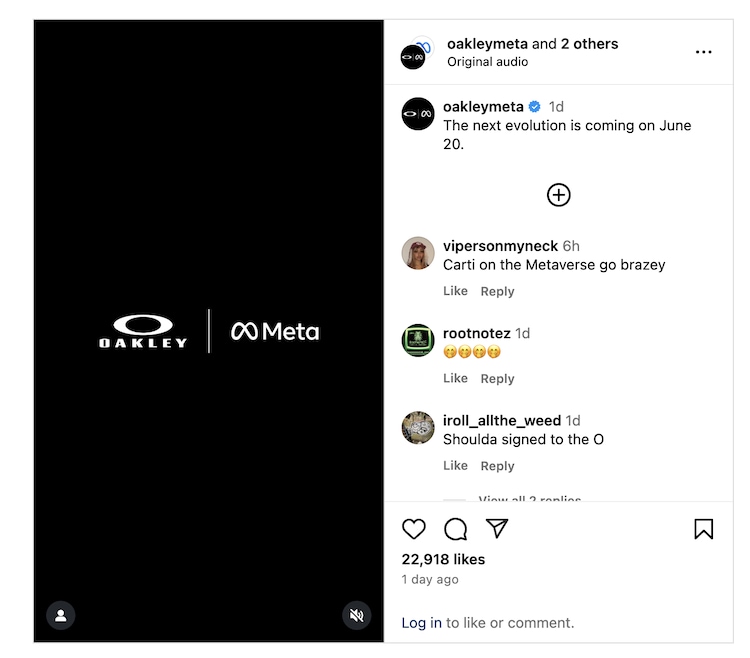Click the heart like icon
This screenshot has height=658, width=750.
click(414, 529)
